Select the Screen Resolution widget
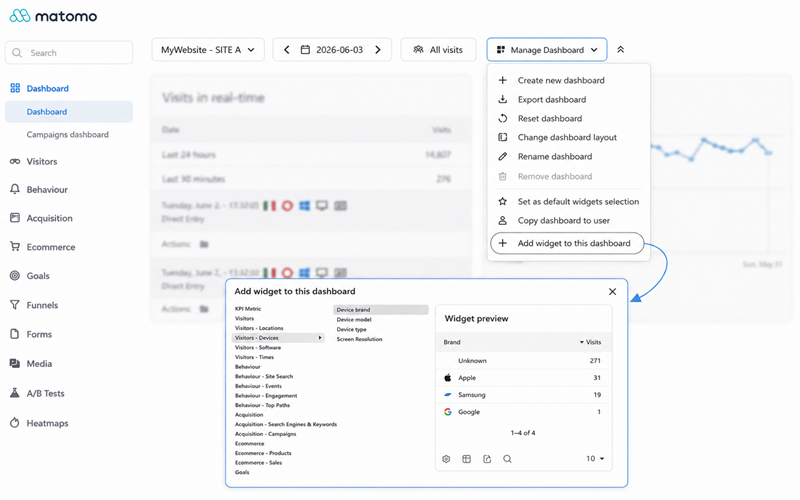 [x=359, y=339]
